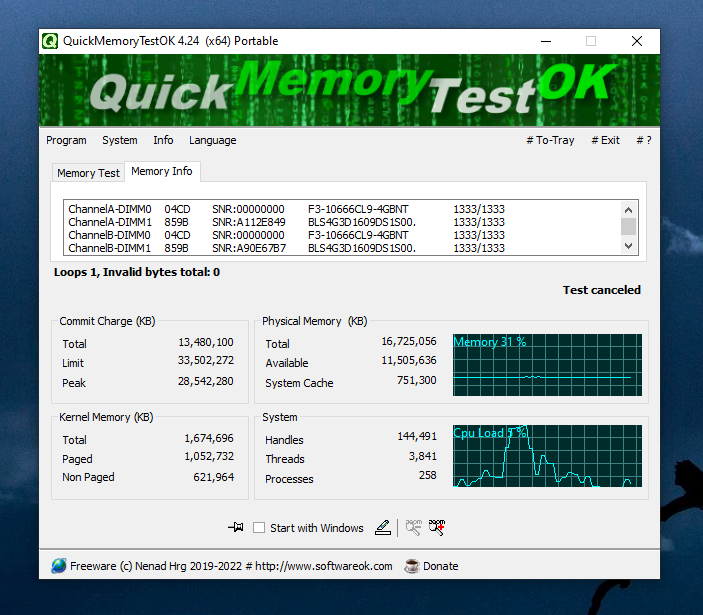Viewport: 703px width, 615px height.
Task: Click the zoom out magnifier icon
Action: (x=413, y=528)
